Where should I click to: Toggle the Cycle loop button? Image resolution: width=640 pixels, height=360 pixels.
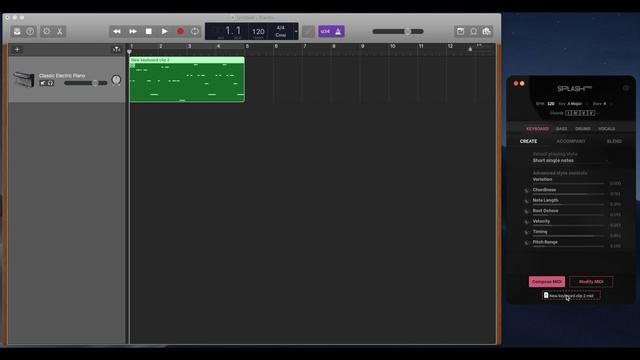(195, 31)
